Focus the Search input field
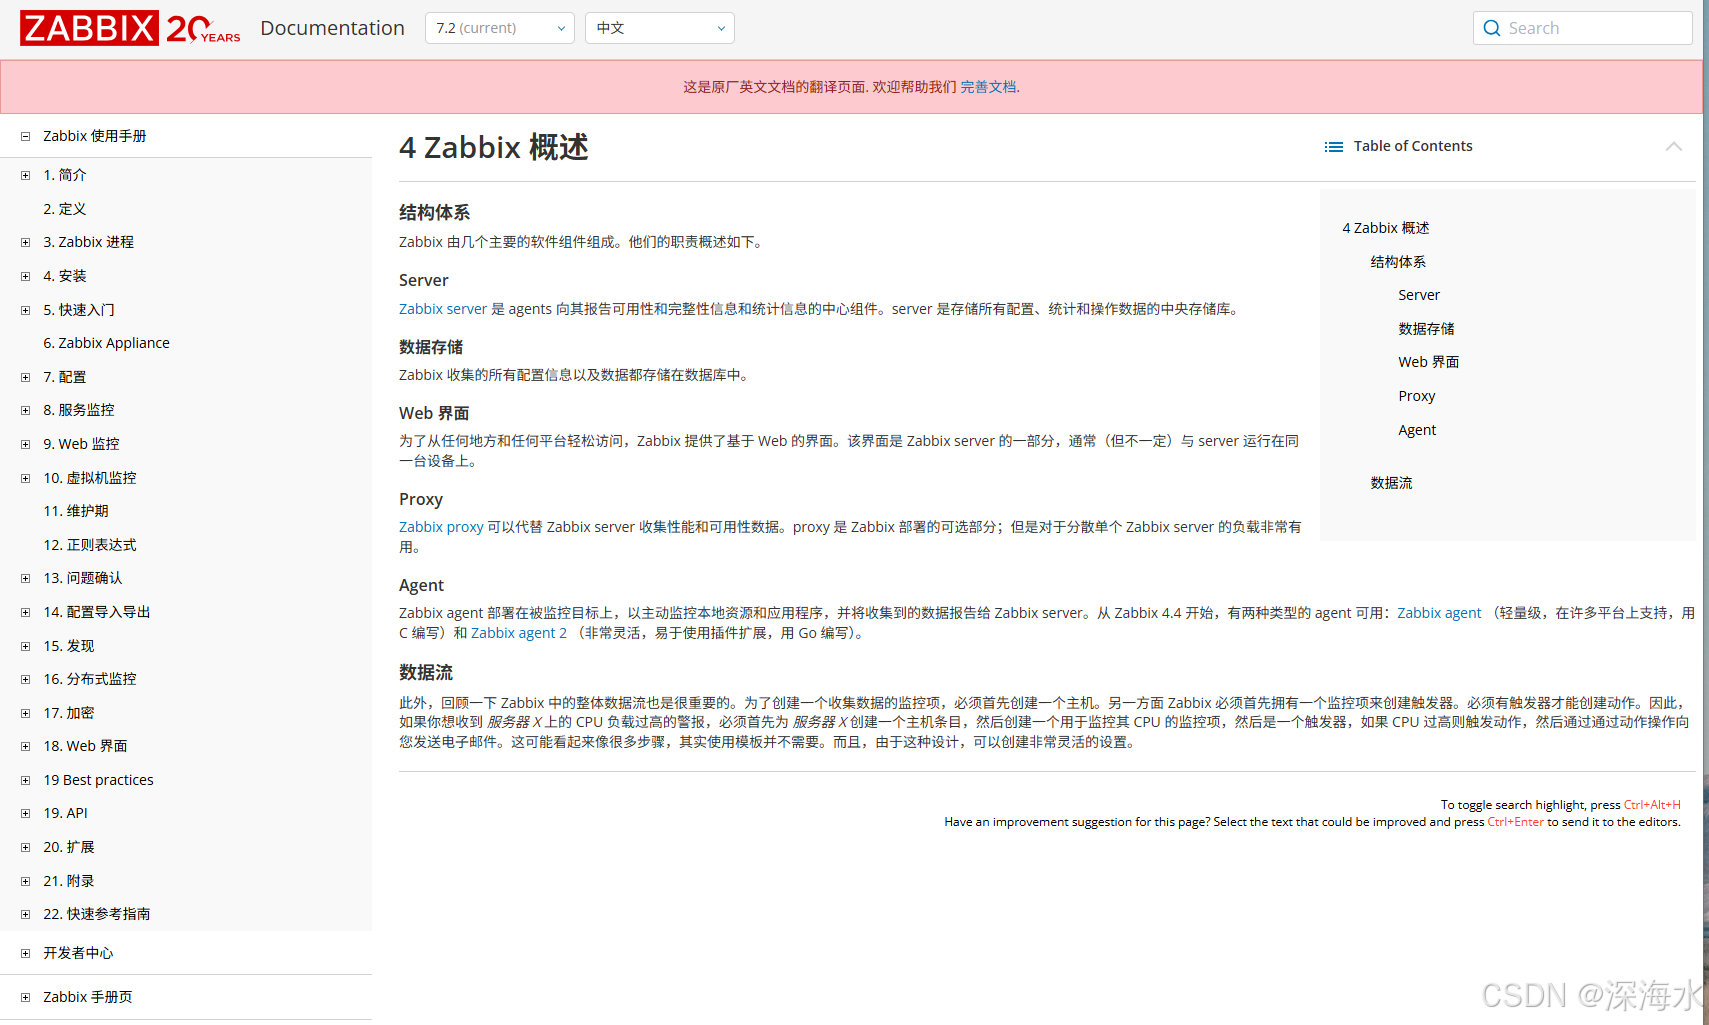This screenshot has width=1709, height=1025. tap(1583, 28)
